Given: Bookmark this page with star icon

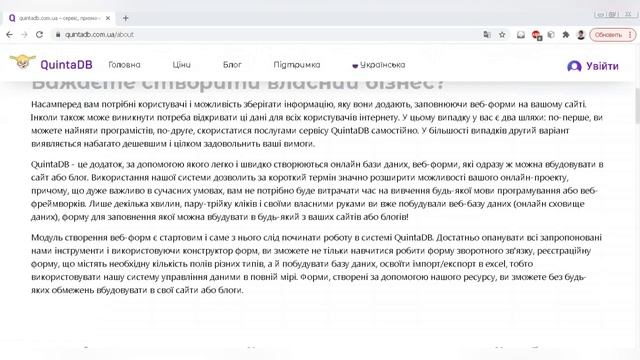Looking at the screenshot, I should click(502, 35).
